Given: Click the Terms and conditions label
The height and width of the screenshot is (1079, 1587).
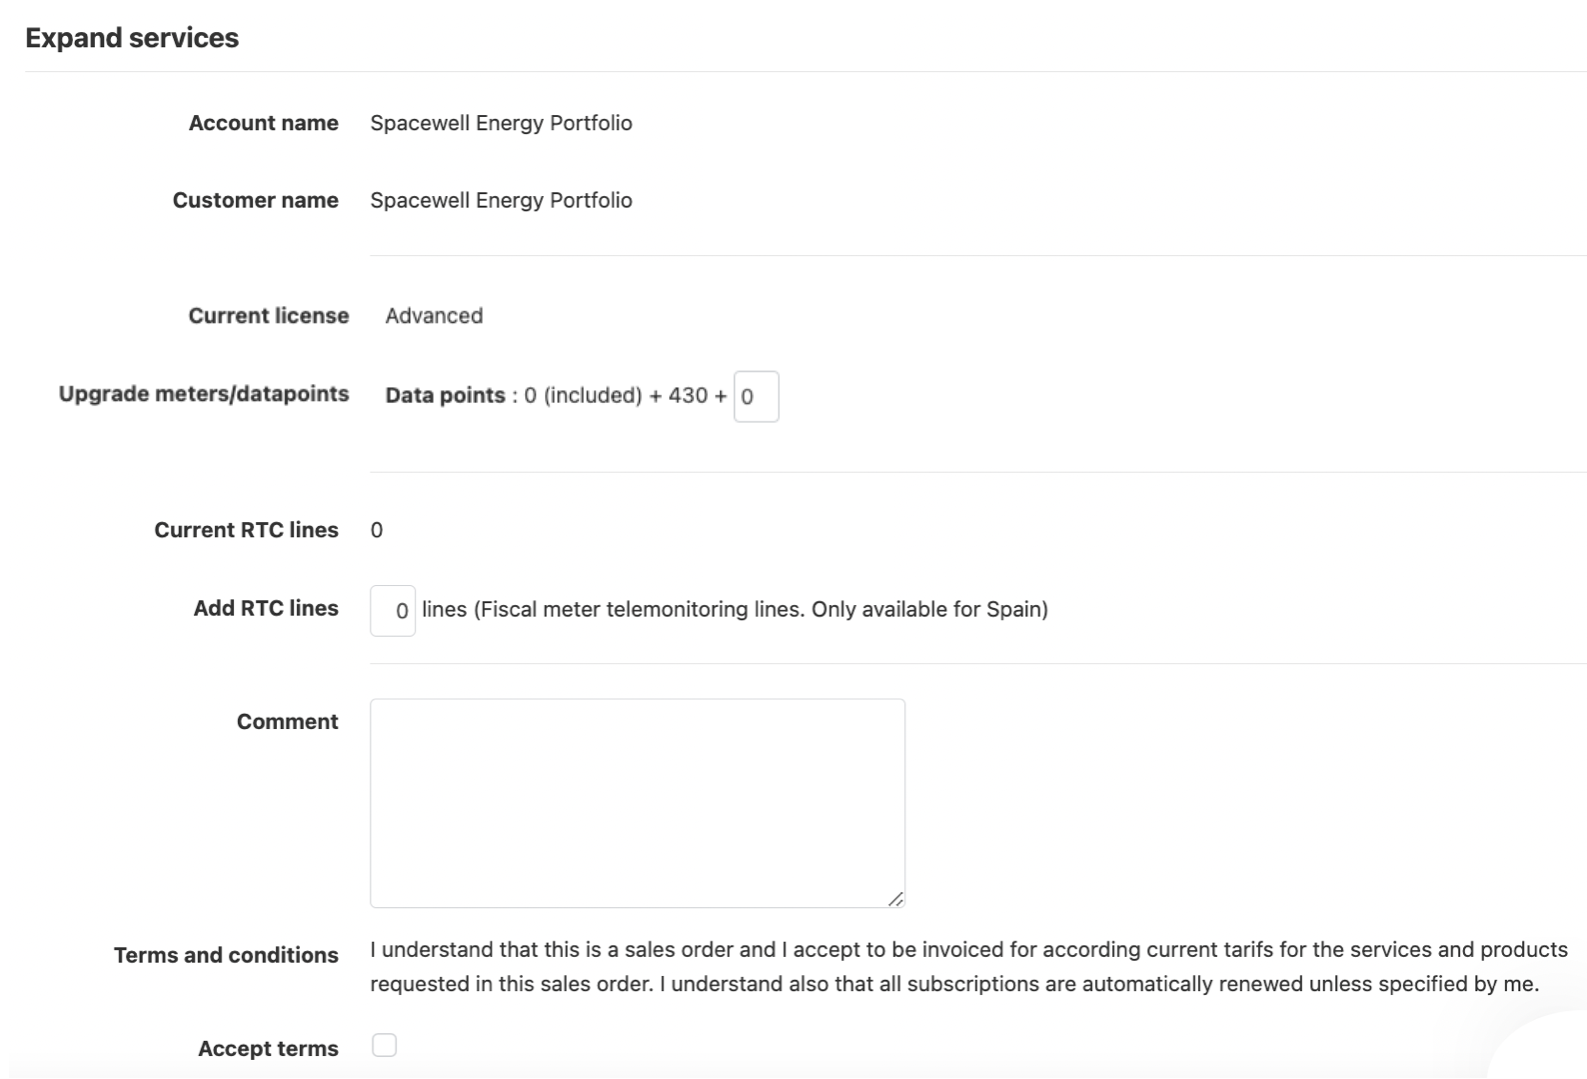Looking at the screenshot, I should tap(226, 955).
